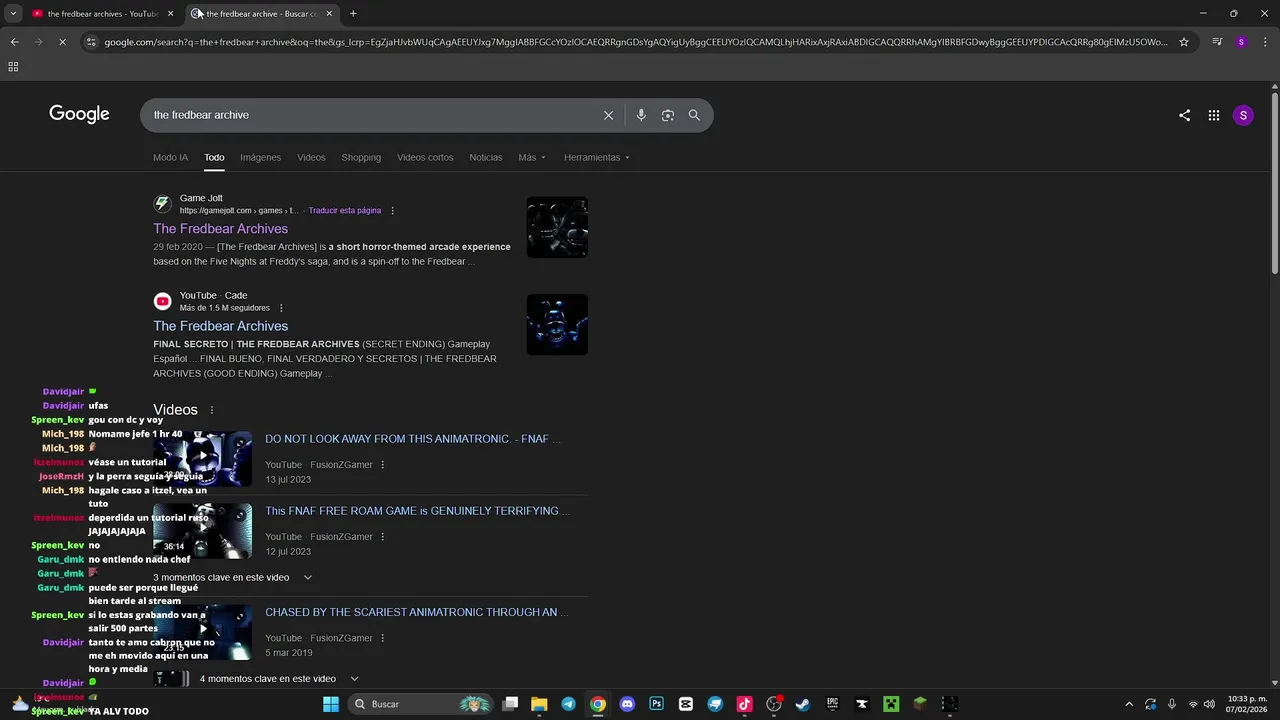Open Epic Games Launcher from taskbar
Image resolution: width=1280 pixels, height=720 pixels.
pyautogui.click(x=832, y=704)
